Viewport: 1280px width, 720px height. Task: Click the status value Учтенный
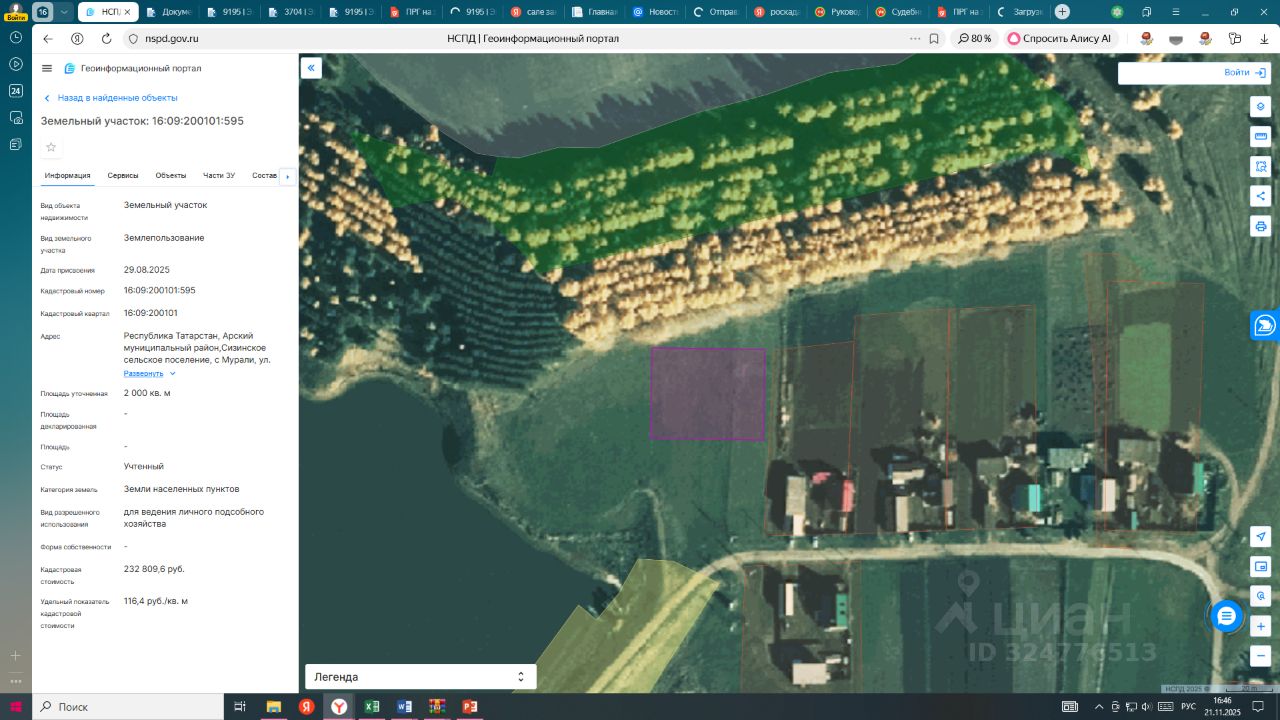(x=144, y=466)
